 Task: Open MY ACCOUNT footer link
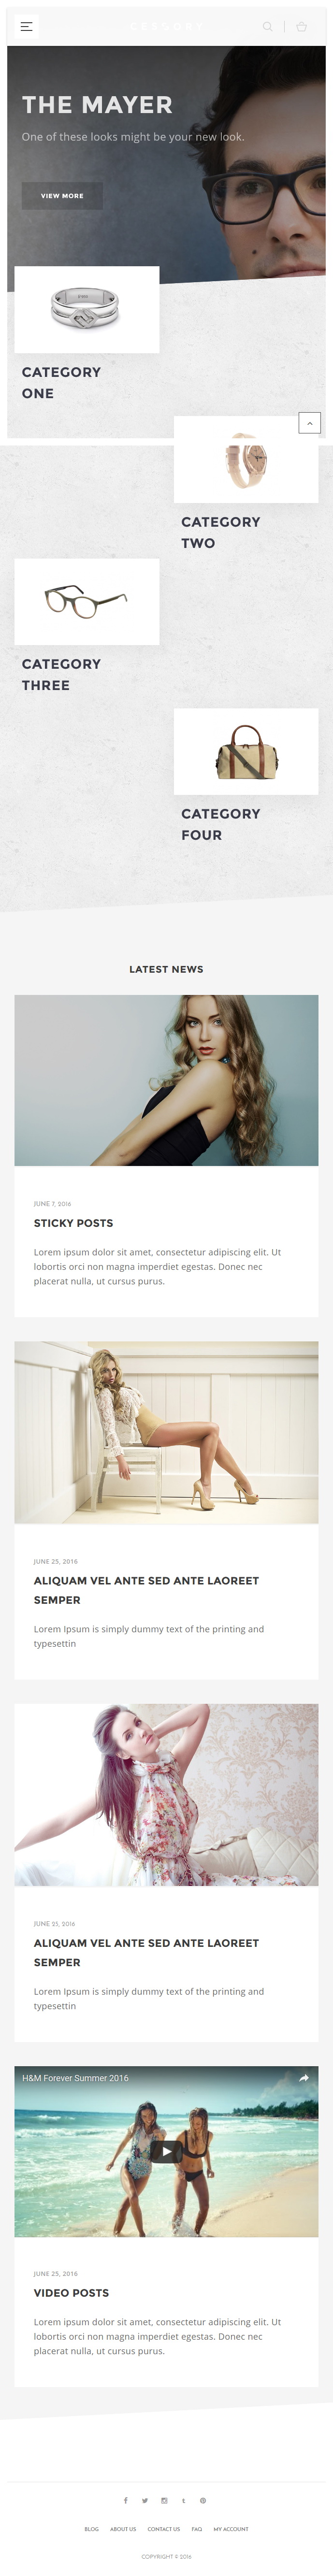[231, 2529]
